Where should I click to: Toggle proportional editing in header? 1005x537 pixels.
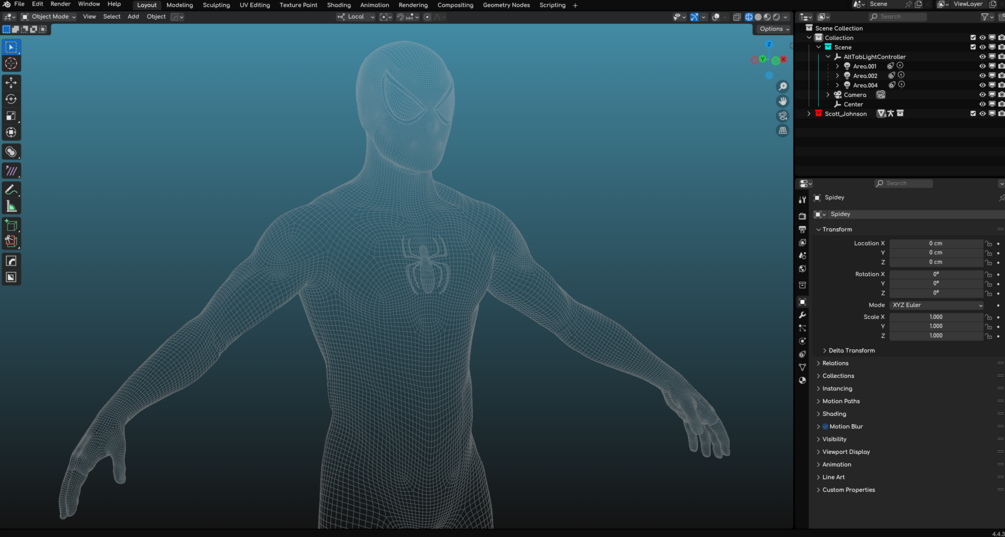428,17
